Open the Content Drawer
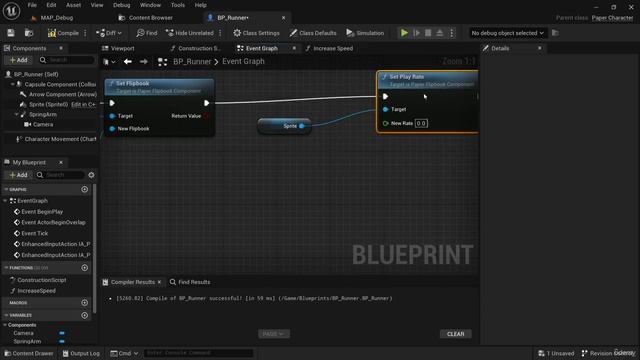The image size is (640, 360). pyautogui.click(x=29, y=353)
